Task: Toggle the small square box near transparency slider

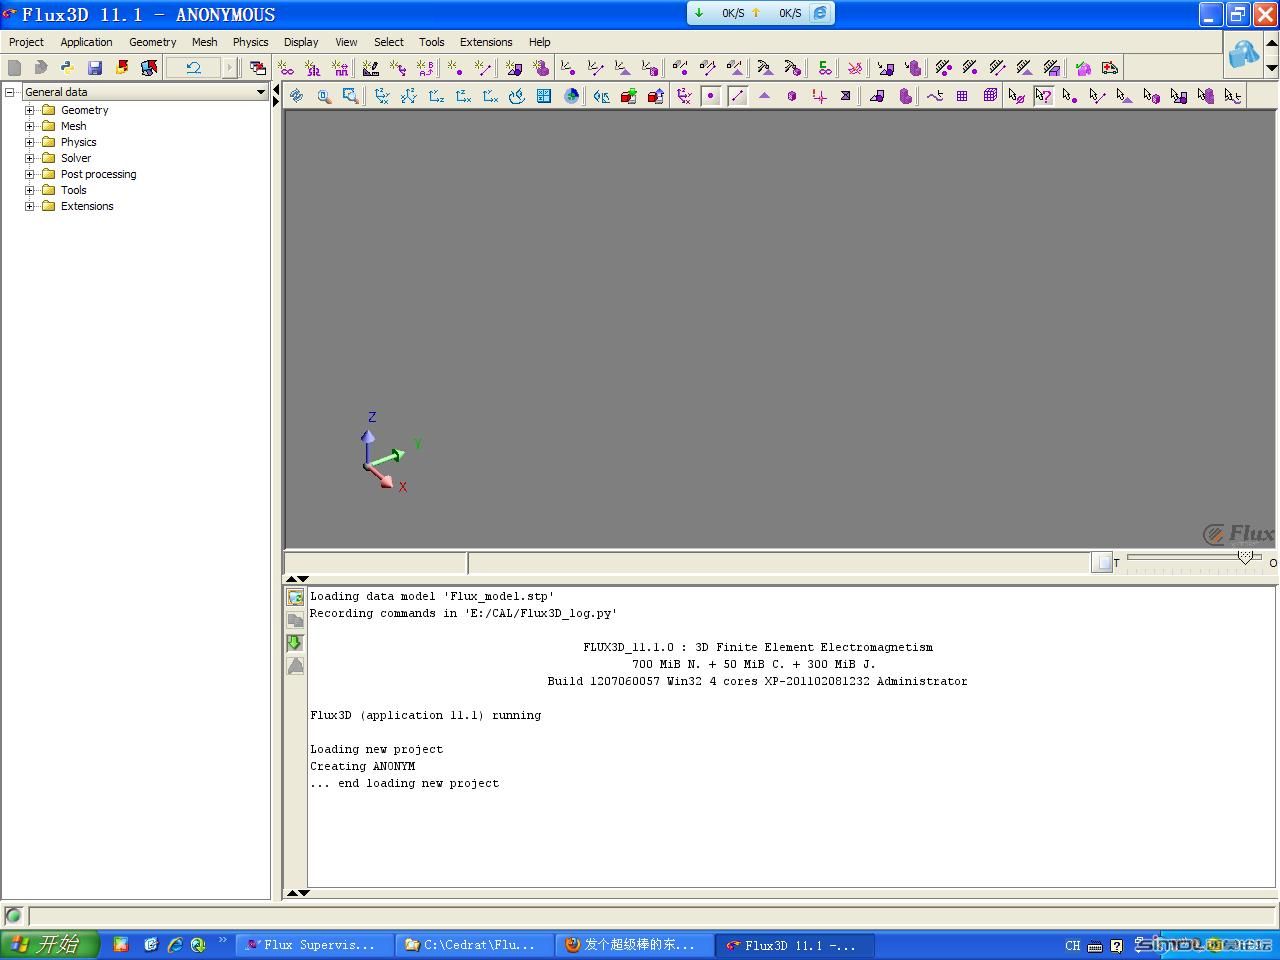Action: point(1102,562)
